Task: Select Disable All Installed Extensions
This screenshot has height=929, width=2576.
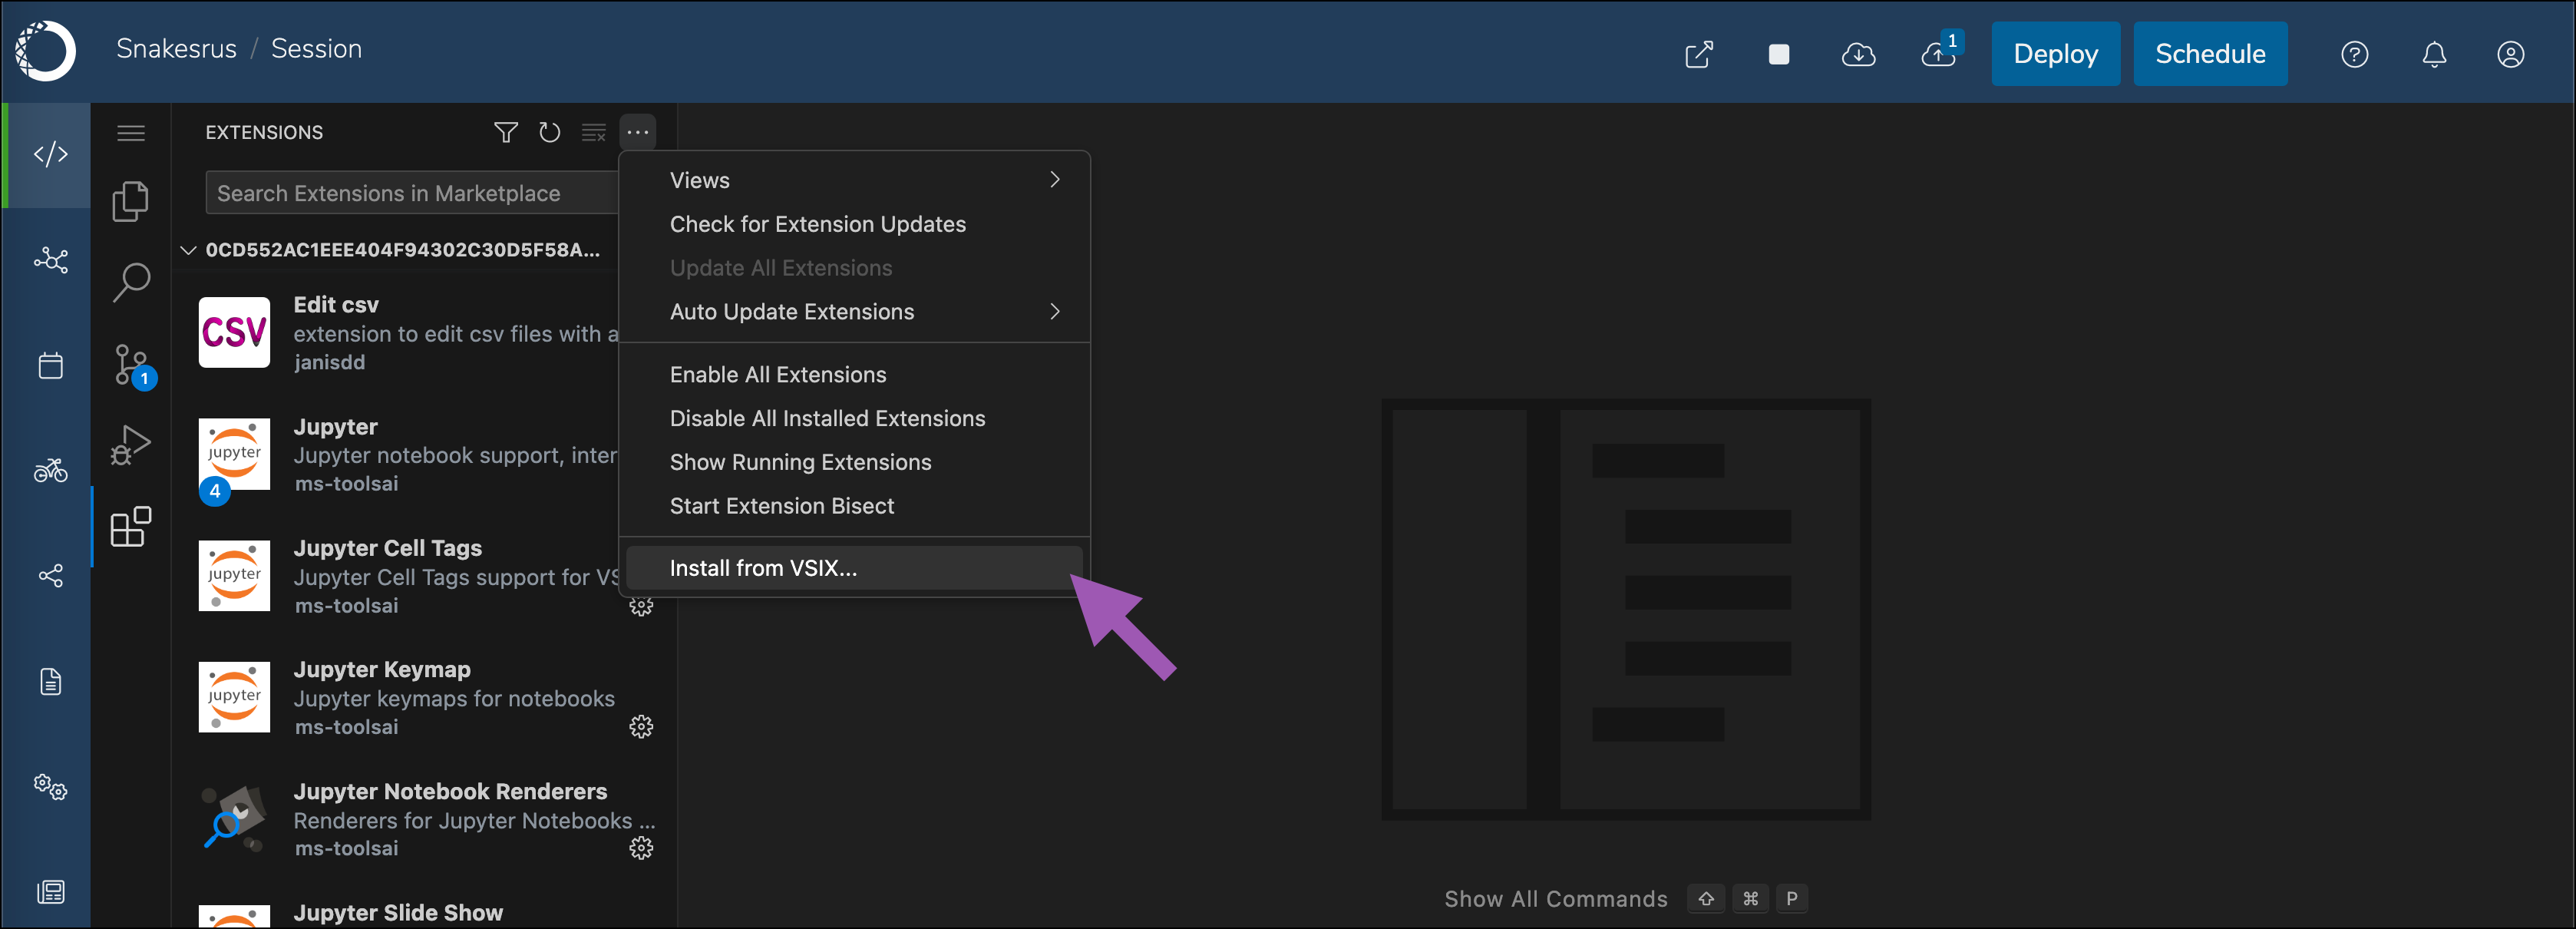Action: click(827, 418)
